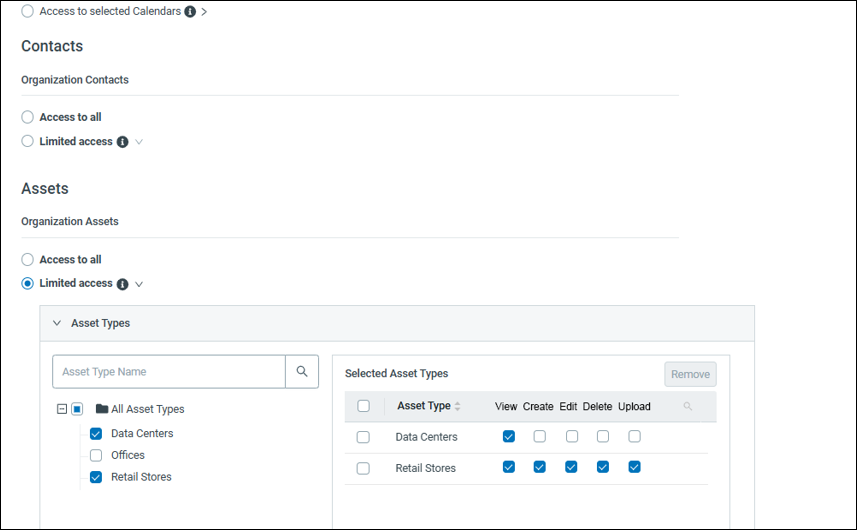Click Retail Stores text in Selected Asset Types table
This screenshot has height=530, width=857.
(x=425, y=468)
